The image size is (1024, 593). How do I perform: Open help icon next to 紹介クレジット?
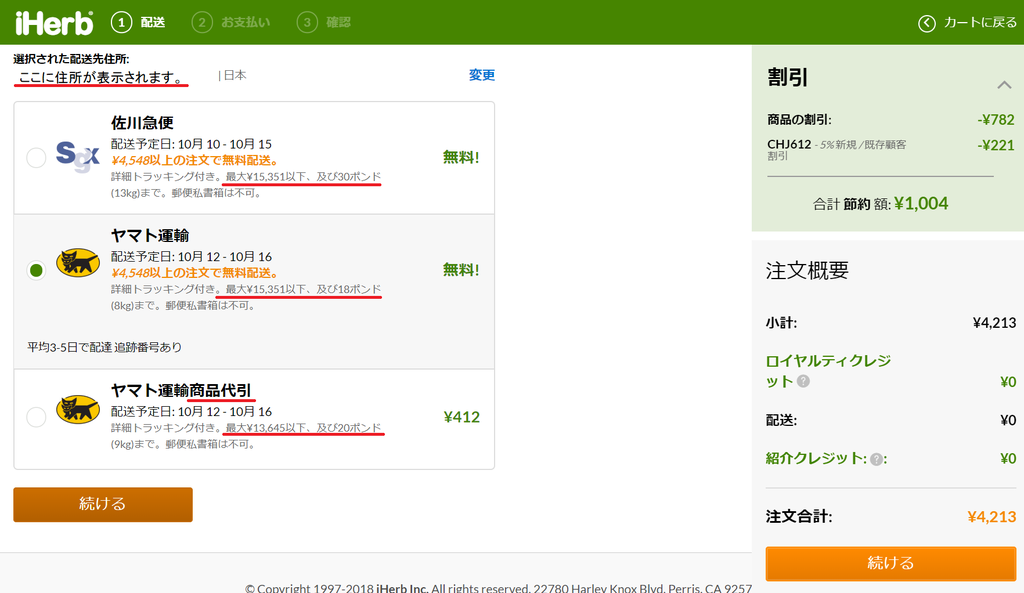876,459
